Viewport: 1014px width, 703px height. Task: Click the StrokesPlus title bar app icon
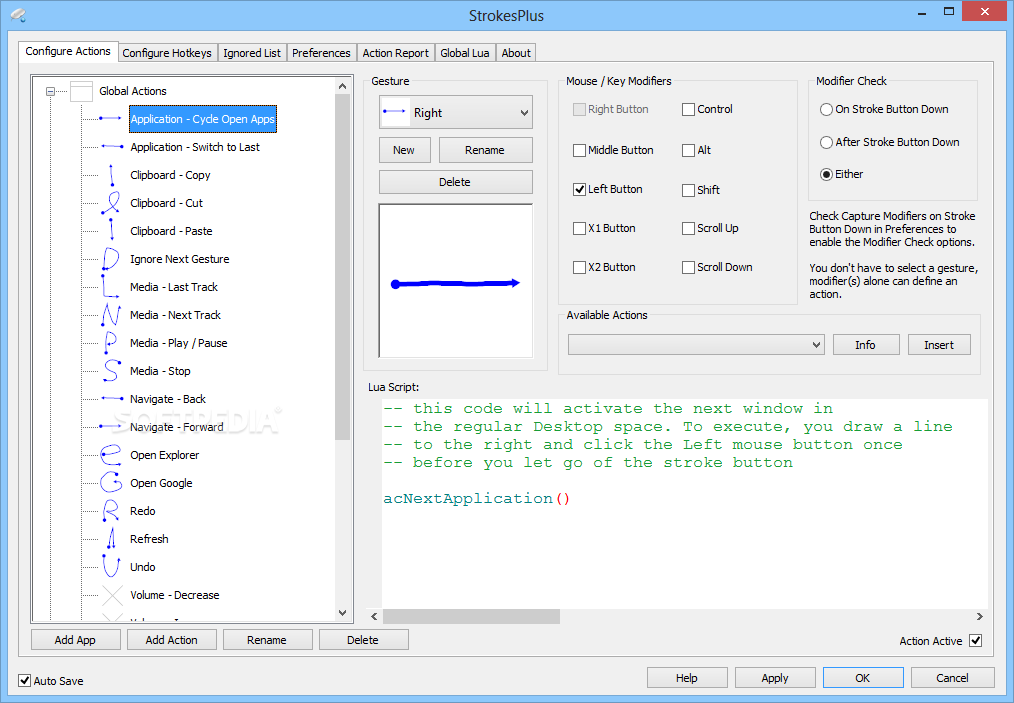click(x=18, y=15)
